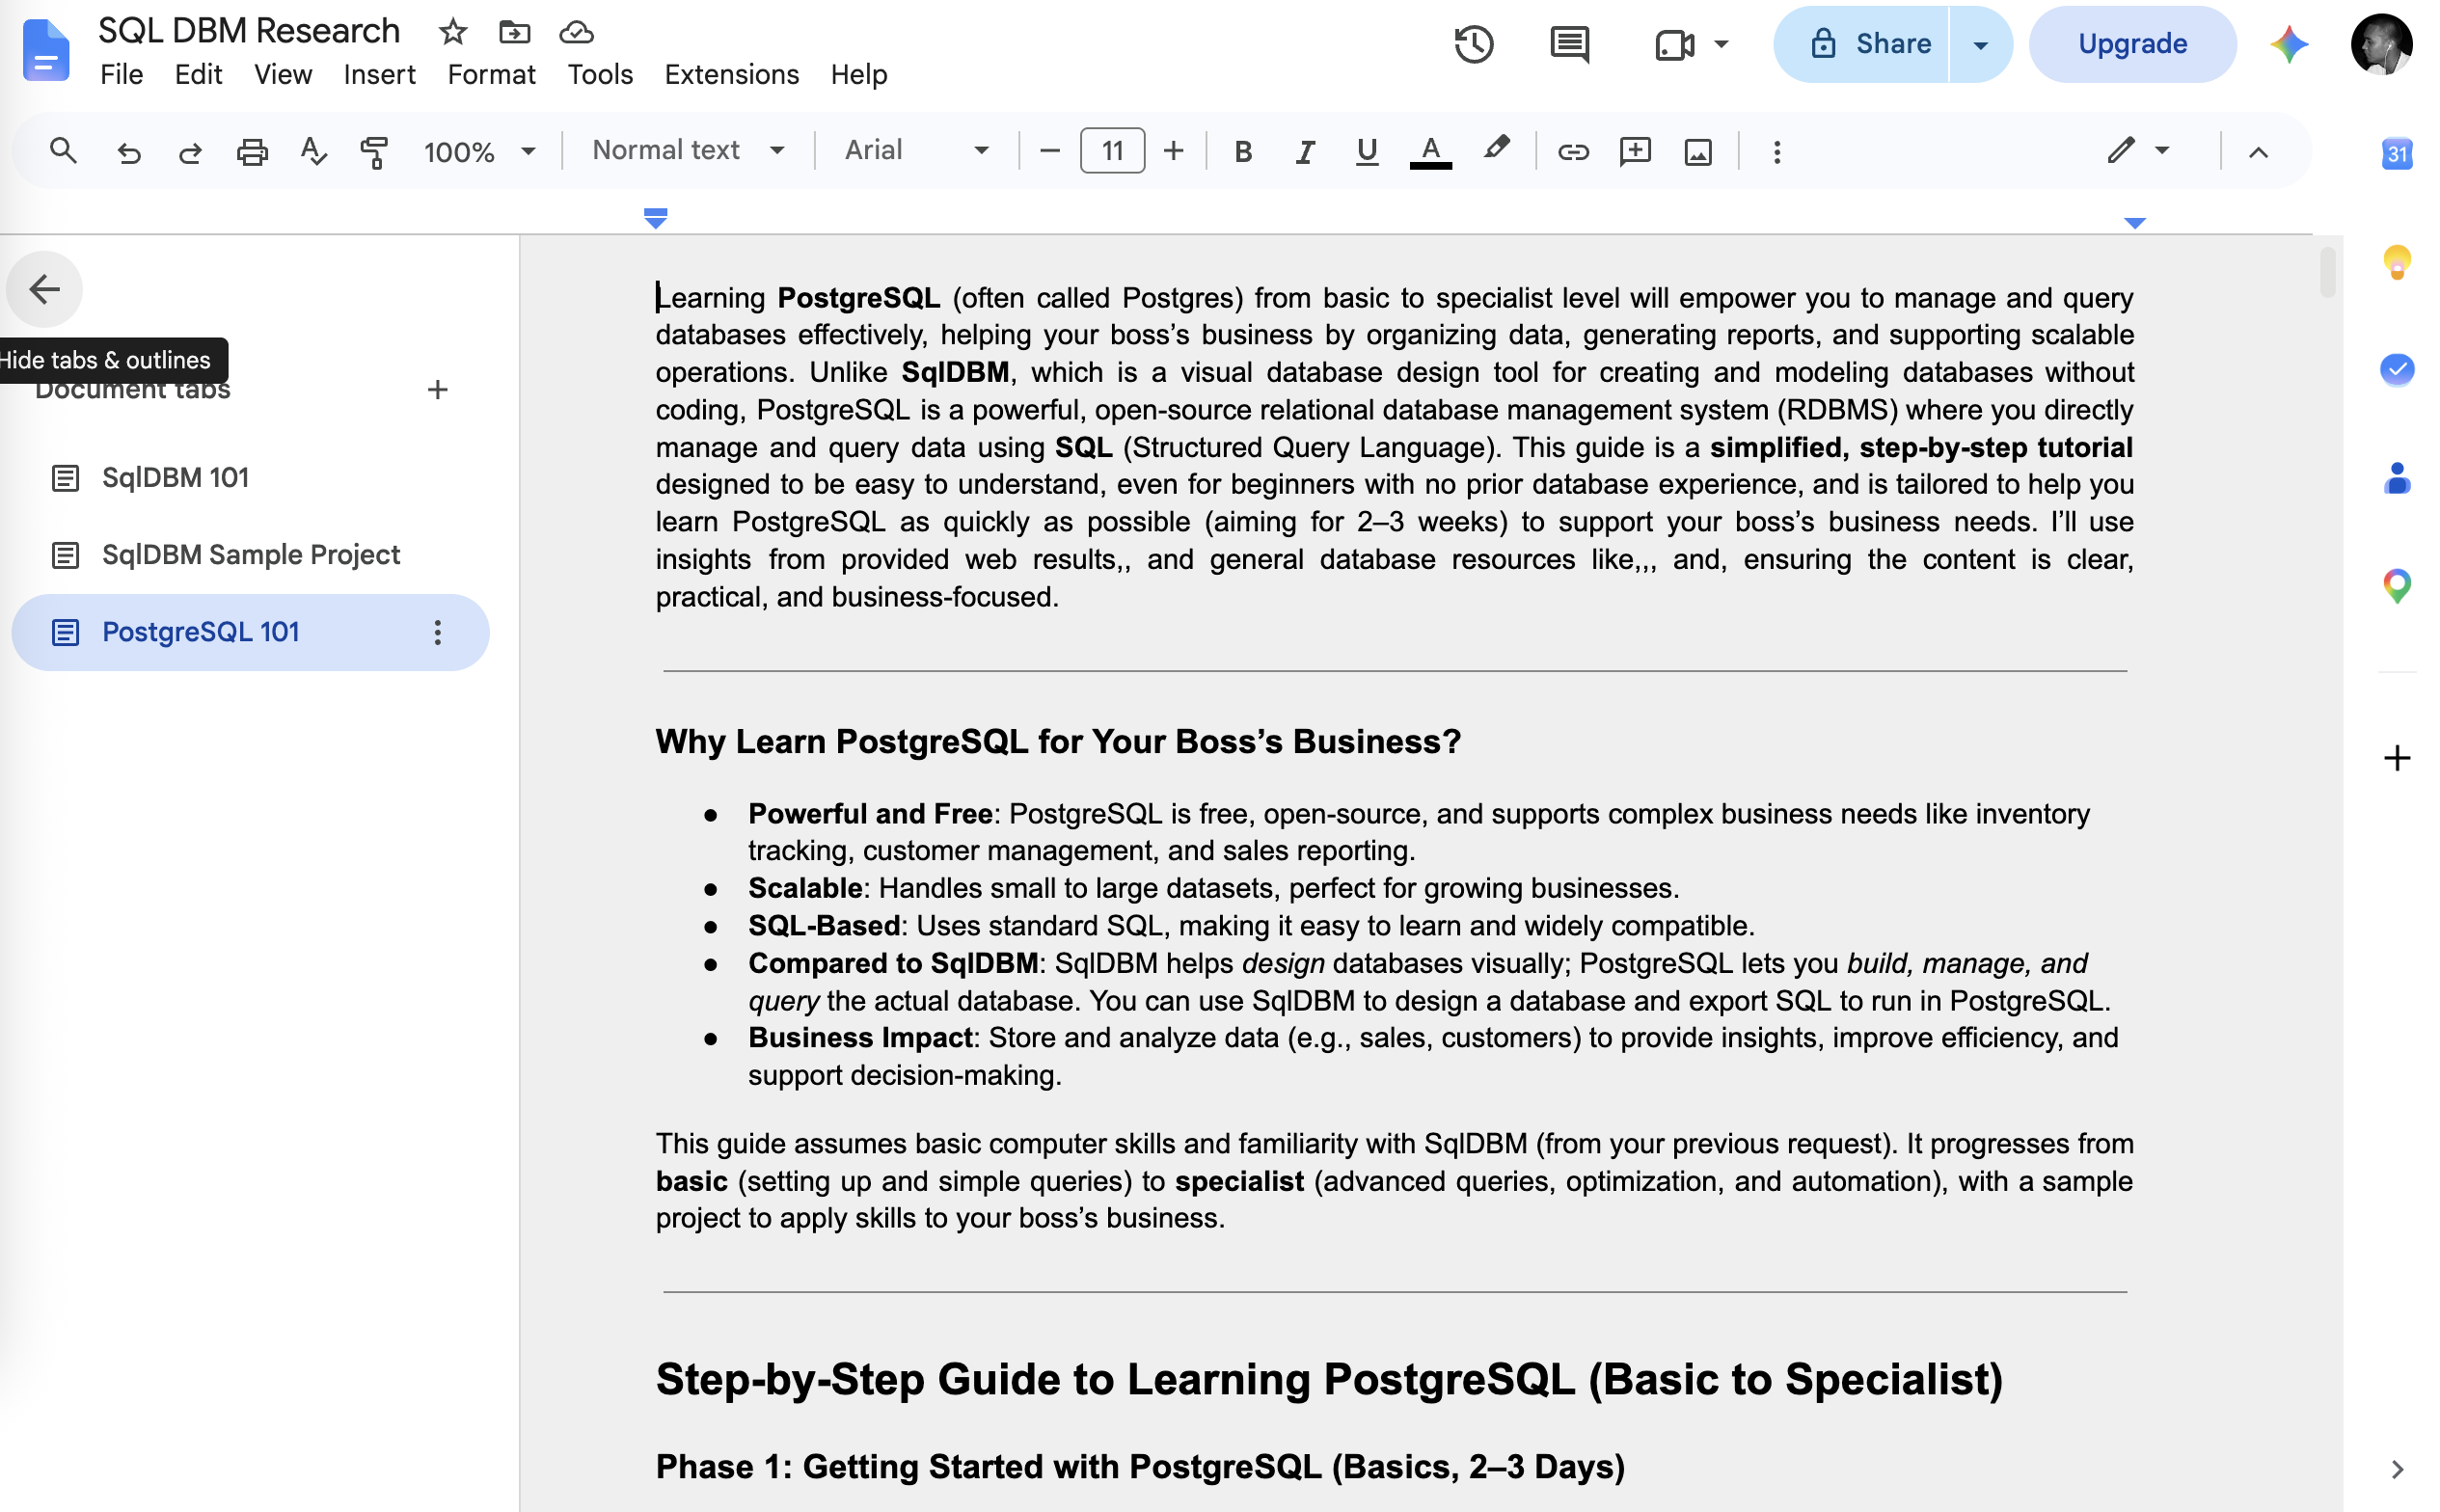The image size is (2440, 1512).
Task: Start a Meet video call
Action: click(1673, 44)
